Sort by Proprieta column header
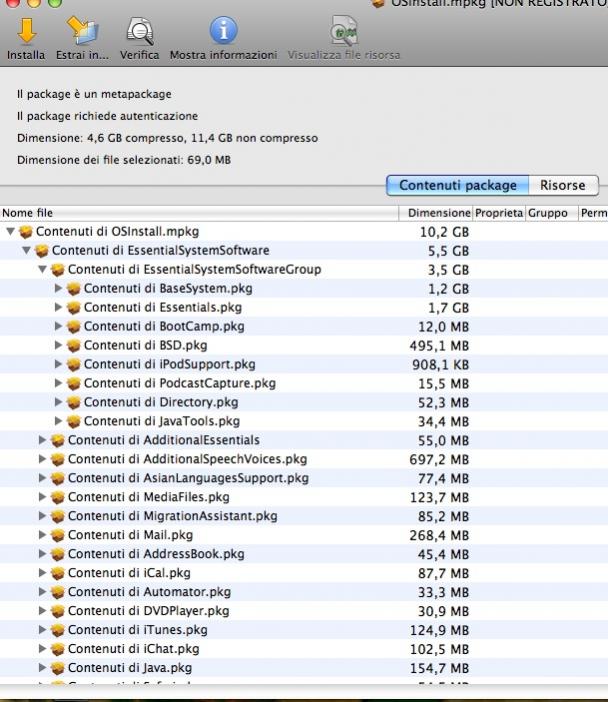The height and width of the screenshot is (702, 608). coord(499,213)
